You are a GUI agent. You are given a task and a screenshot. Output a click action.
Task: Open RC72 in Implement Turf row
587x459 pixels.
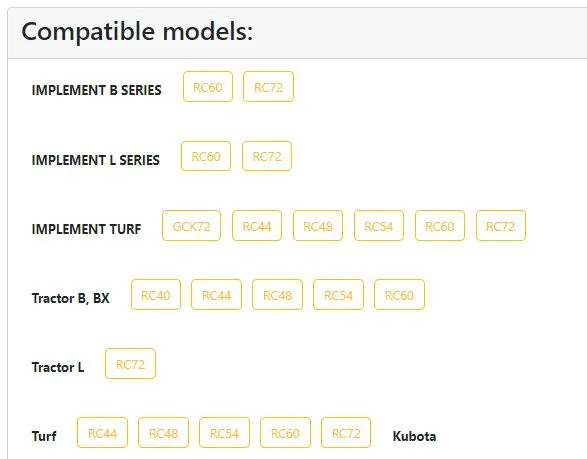click(x=501, y=226)
